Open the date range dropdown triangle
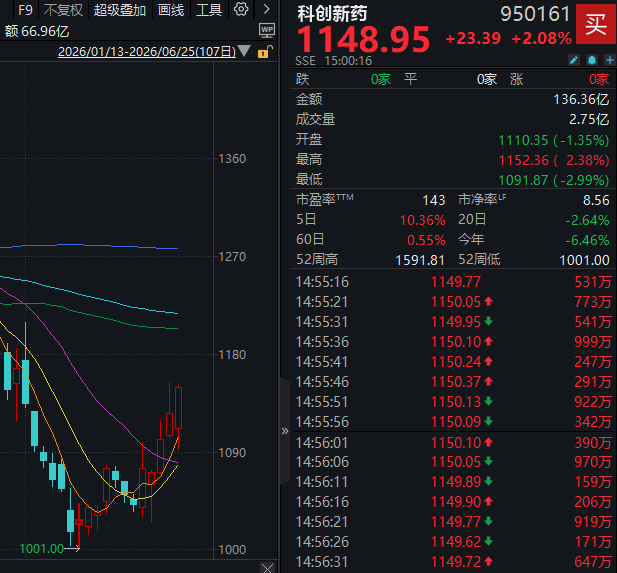This screenshot has width=617, height=573. (244, 51)
